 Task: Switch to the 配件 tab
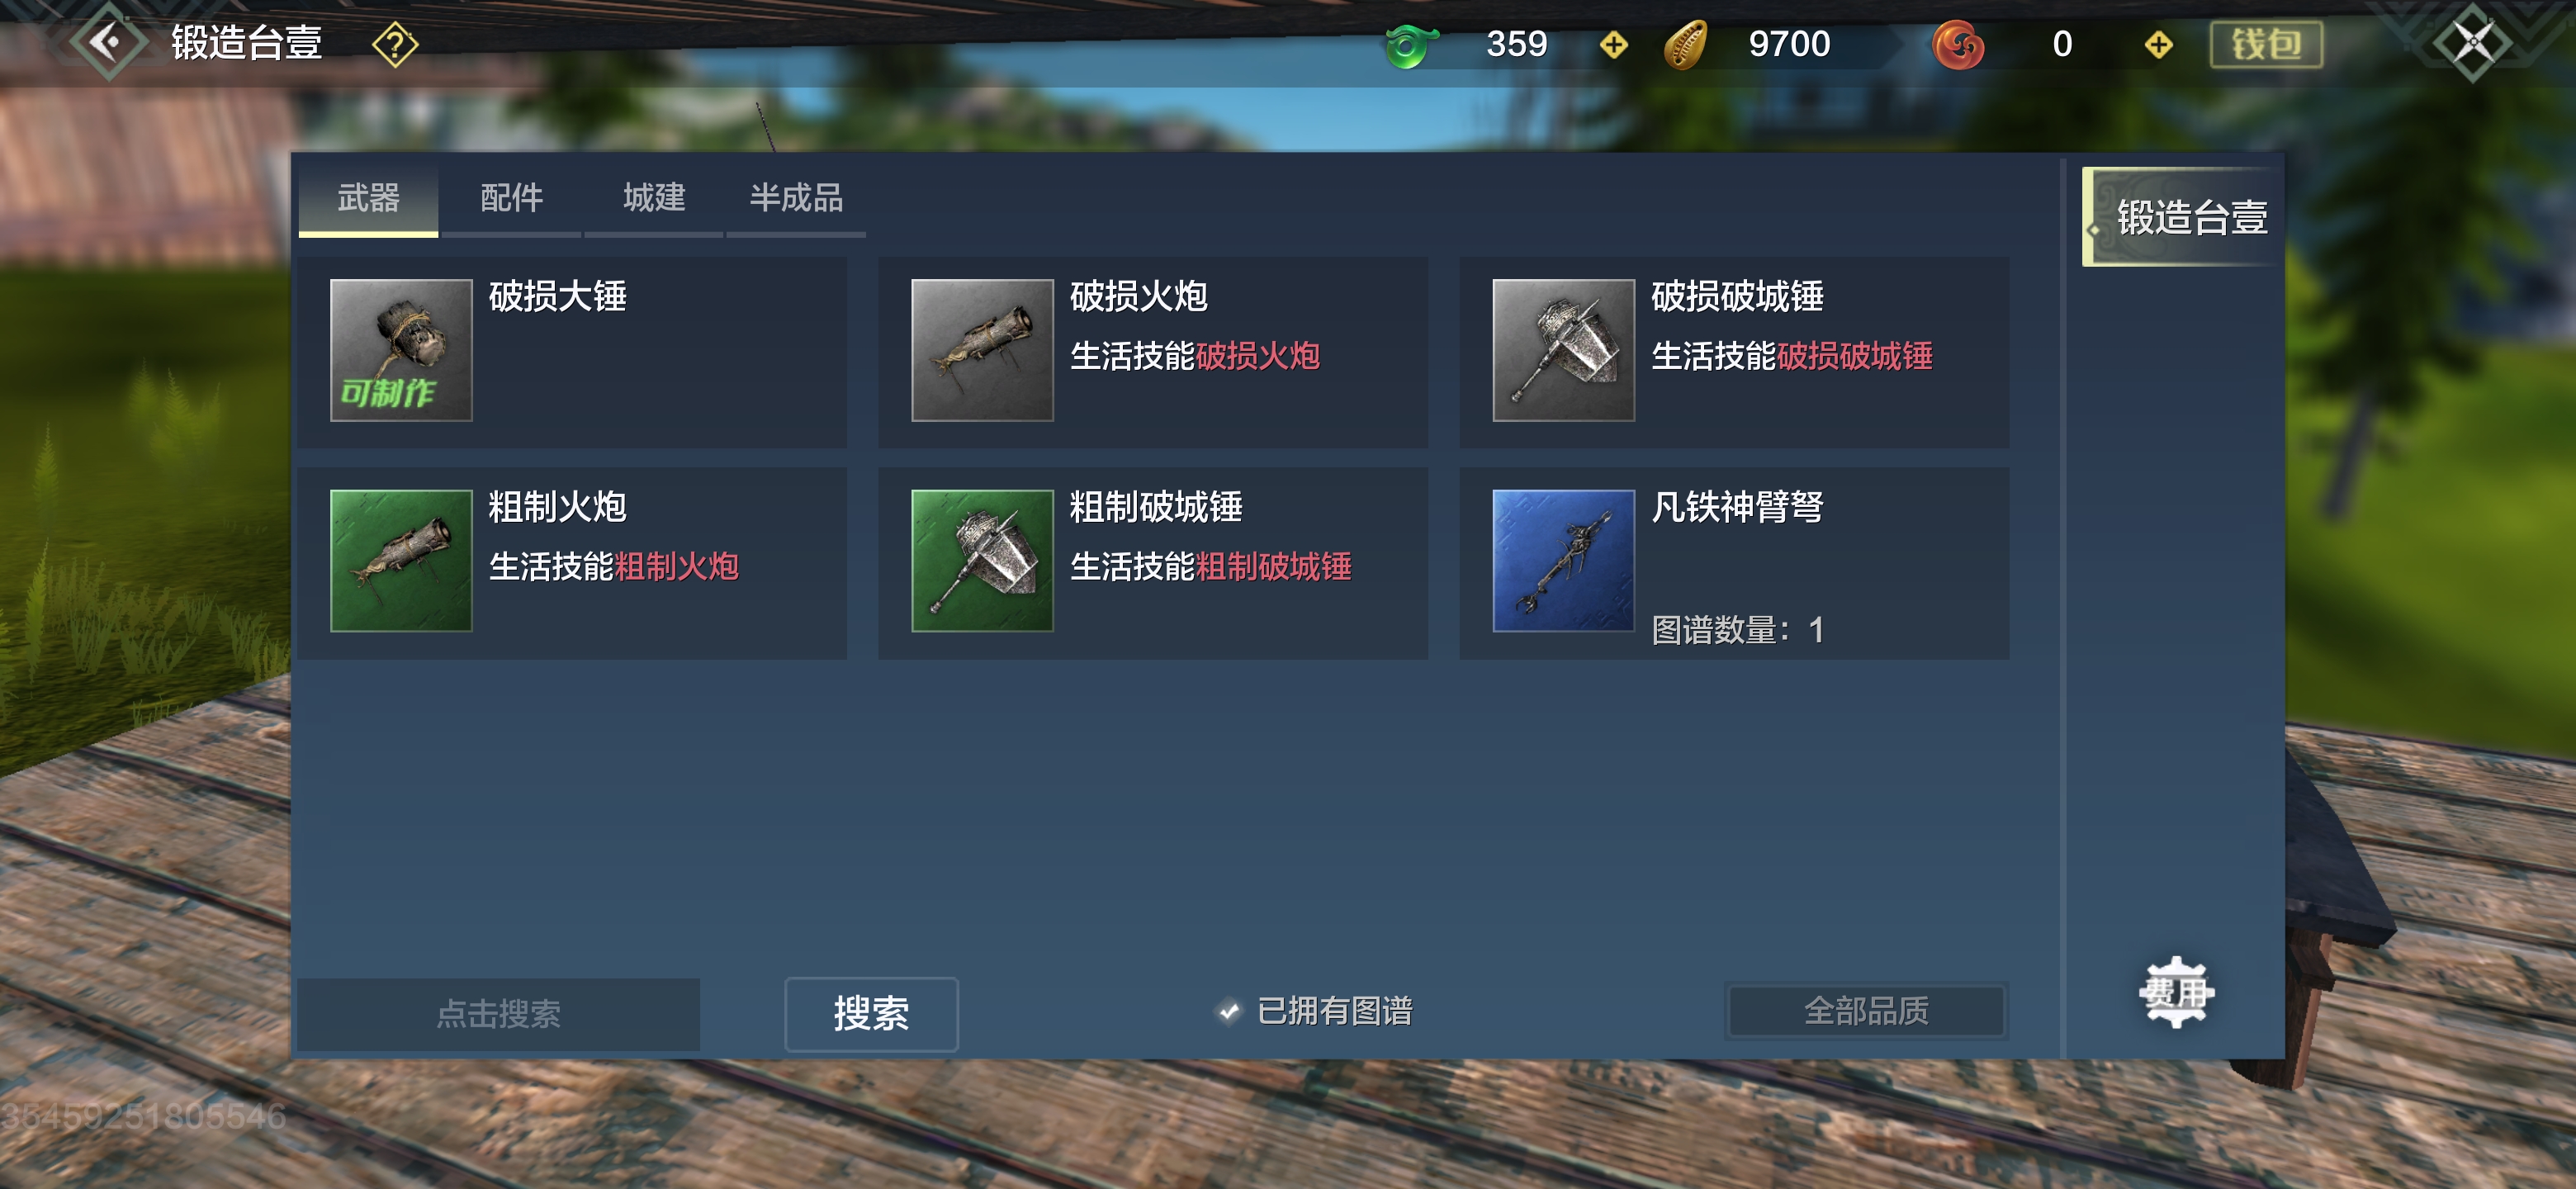[511, 198]
